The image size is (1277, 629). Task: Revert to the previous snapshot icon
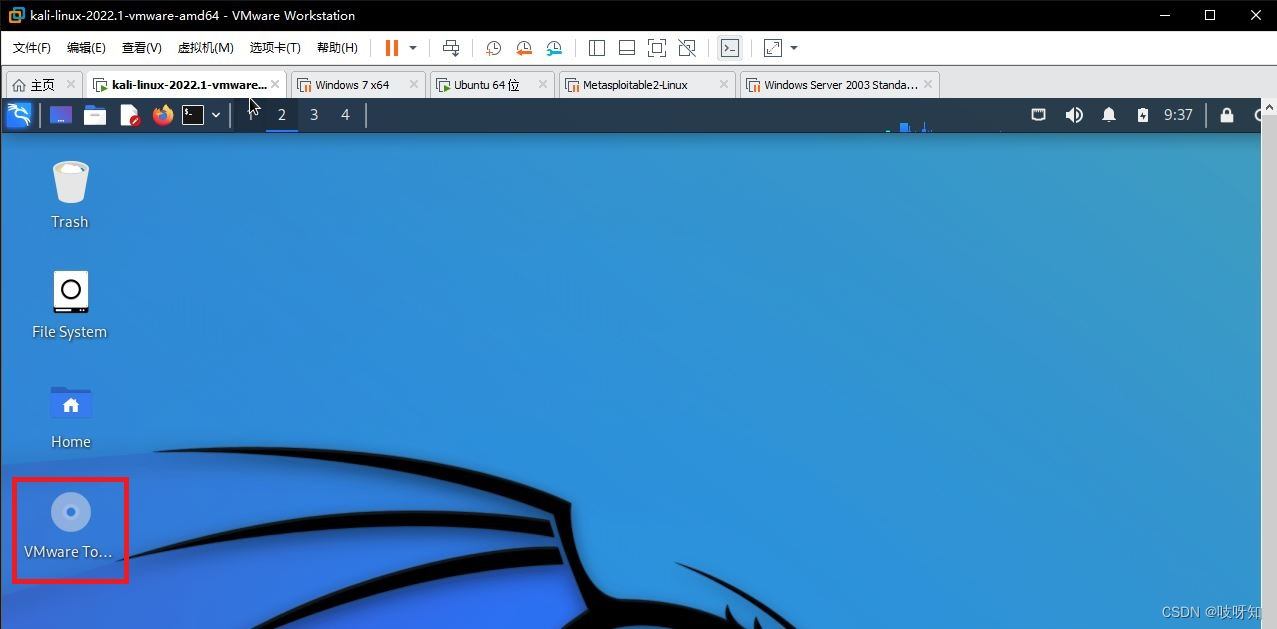click(x=524, y=48)
